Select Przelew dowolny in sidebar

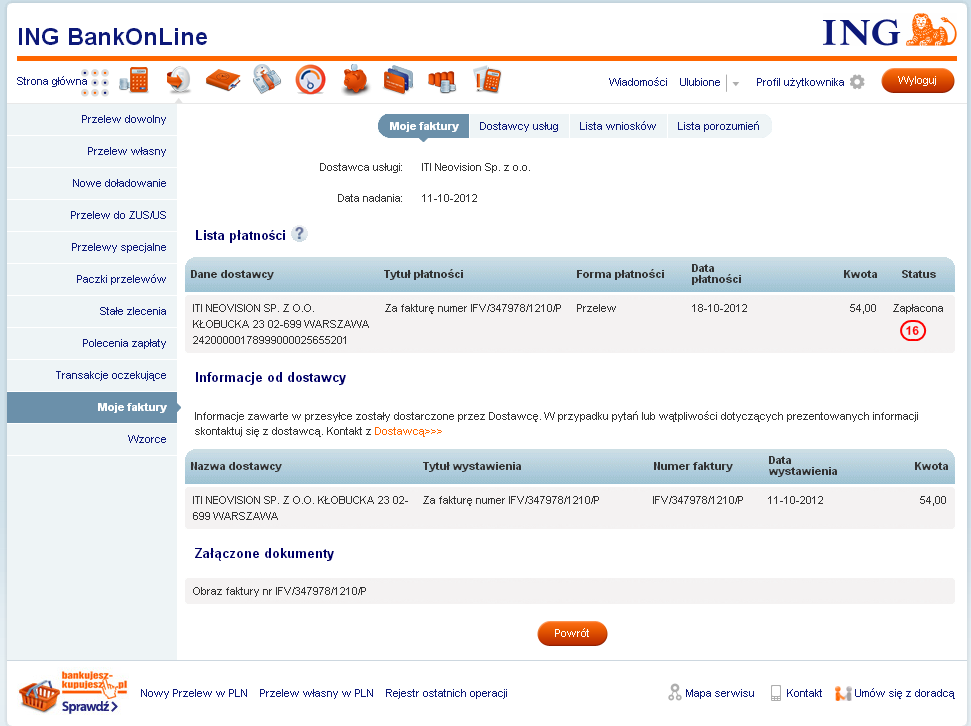point(92,120)
